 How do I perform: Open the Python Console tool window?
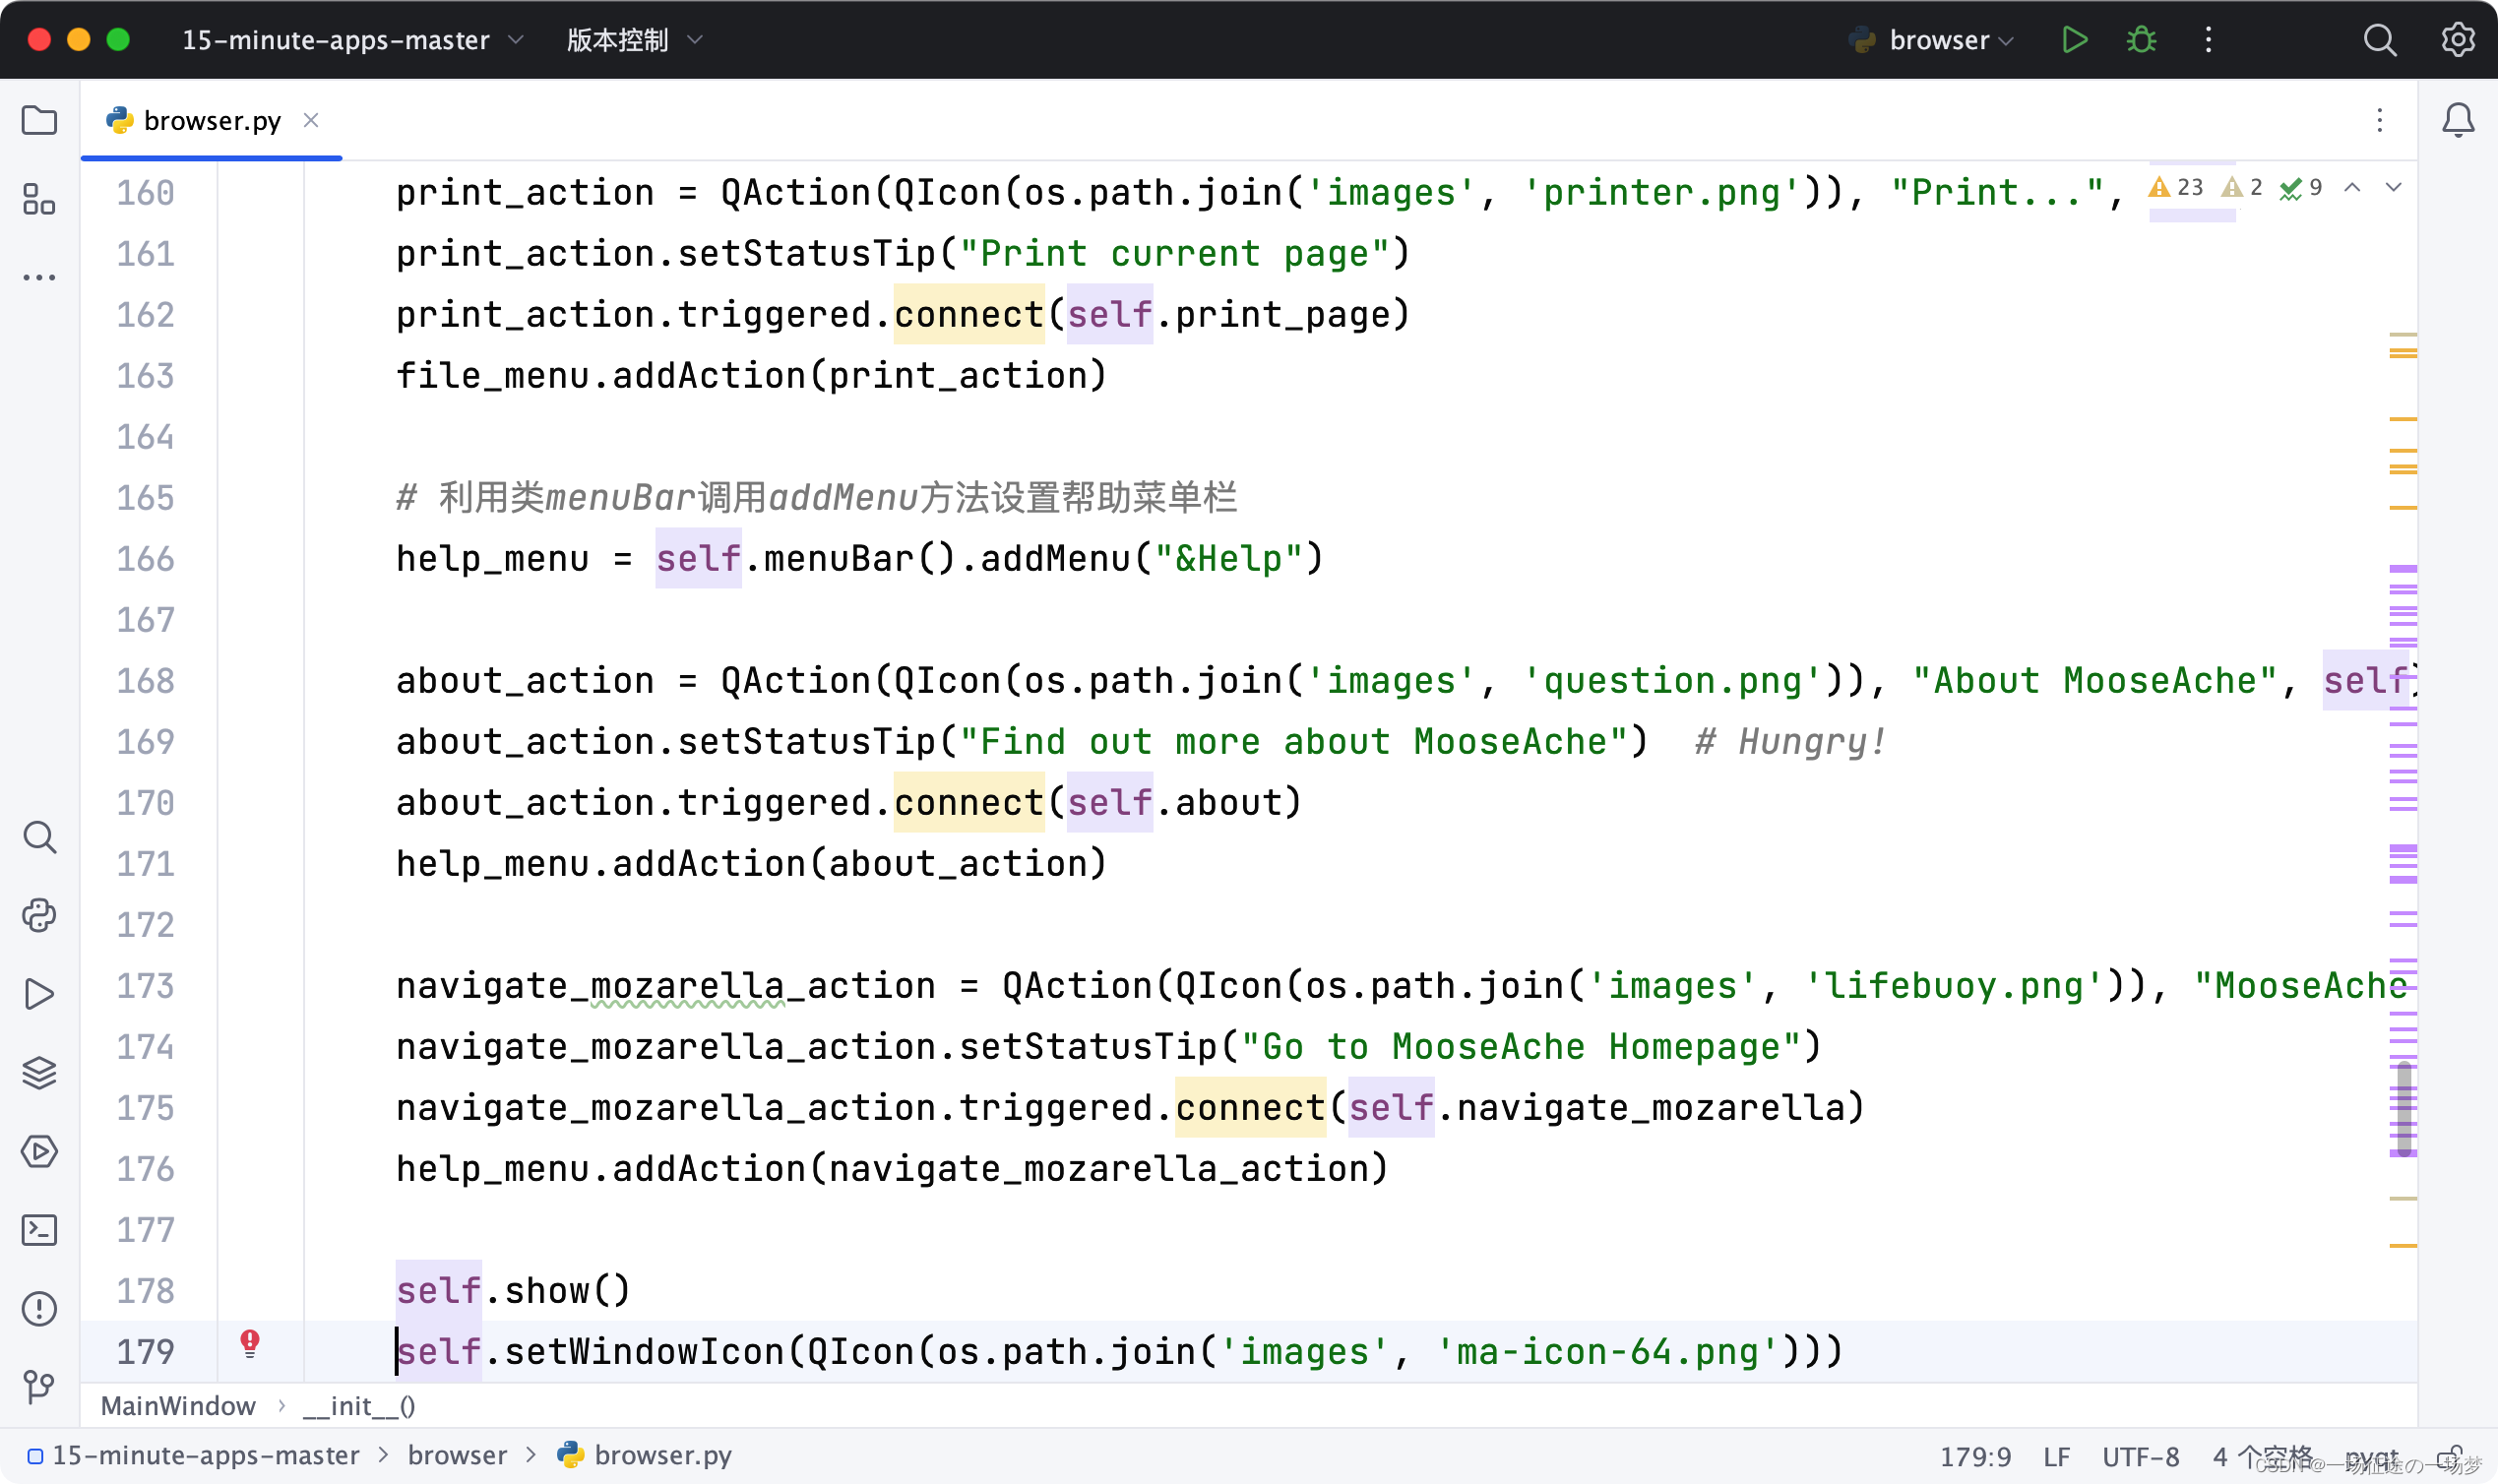[x=39, y=915]
